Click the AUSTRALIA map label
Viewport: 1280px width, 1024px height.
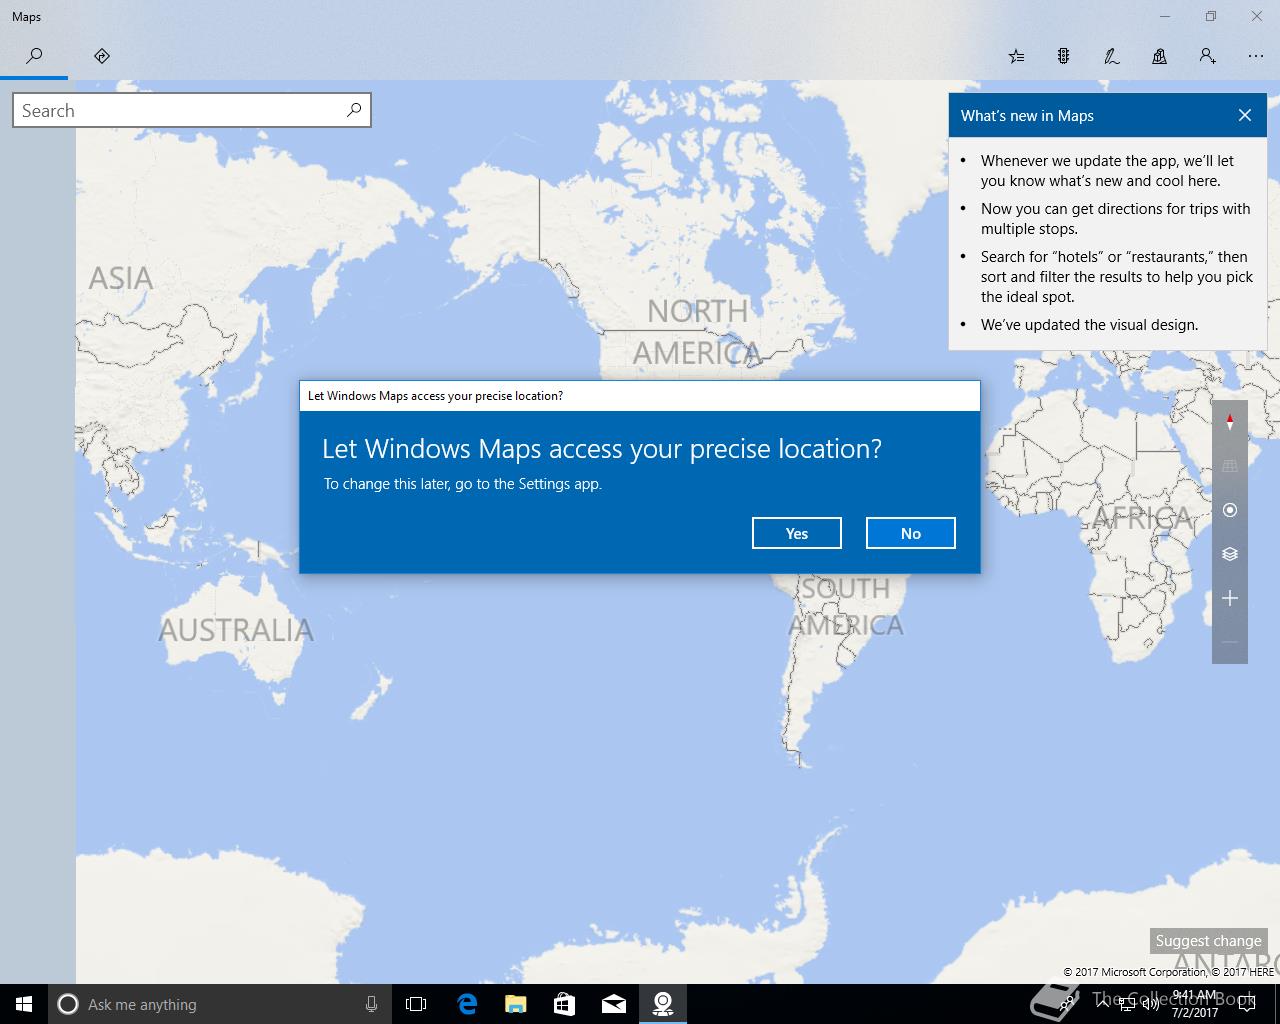click(236, 630)
